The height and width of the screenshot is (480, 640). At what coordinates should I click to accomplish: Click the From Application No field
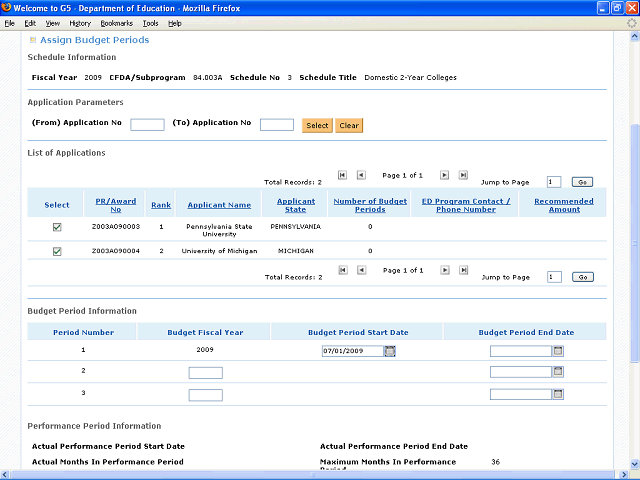tap(147, 125)
